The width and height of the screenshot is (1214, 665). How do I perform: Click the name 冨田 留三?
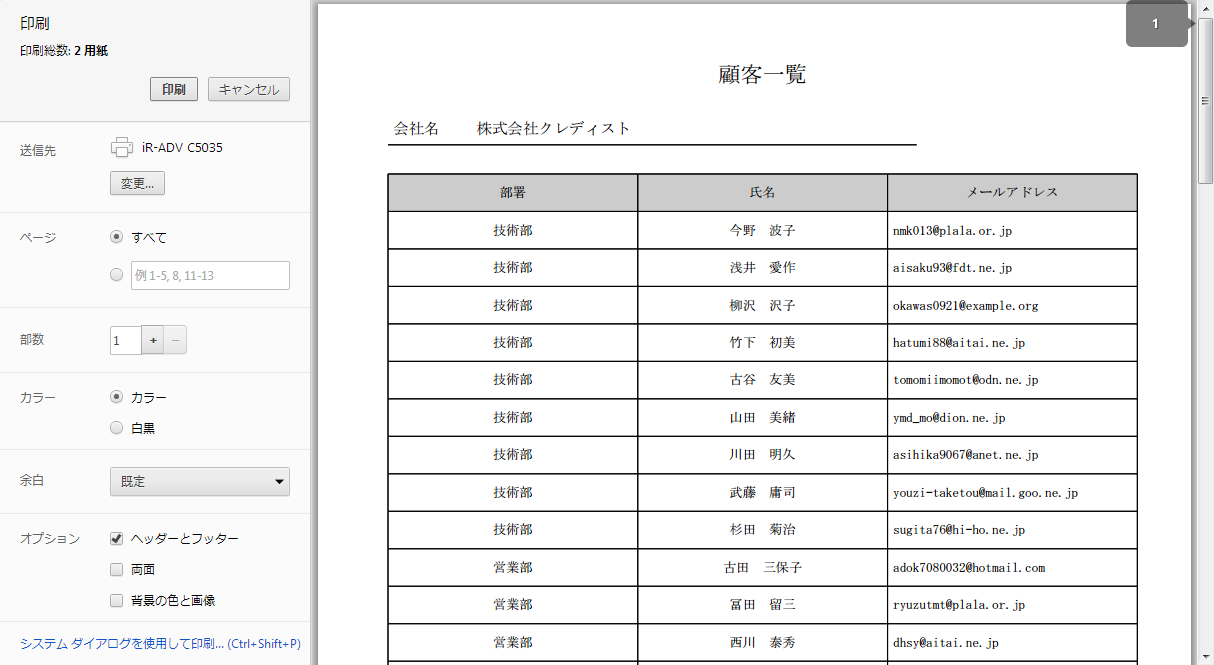[763, 604]
